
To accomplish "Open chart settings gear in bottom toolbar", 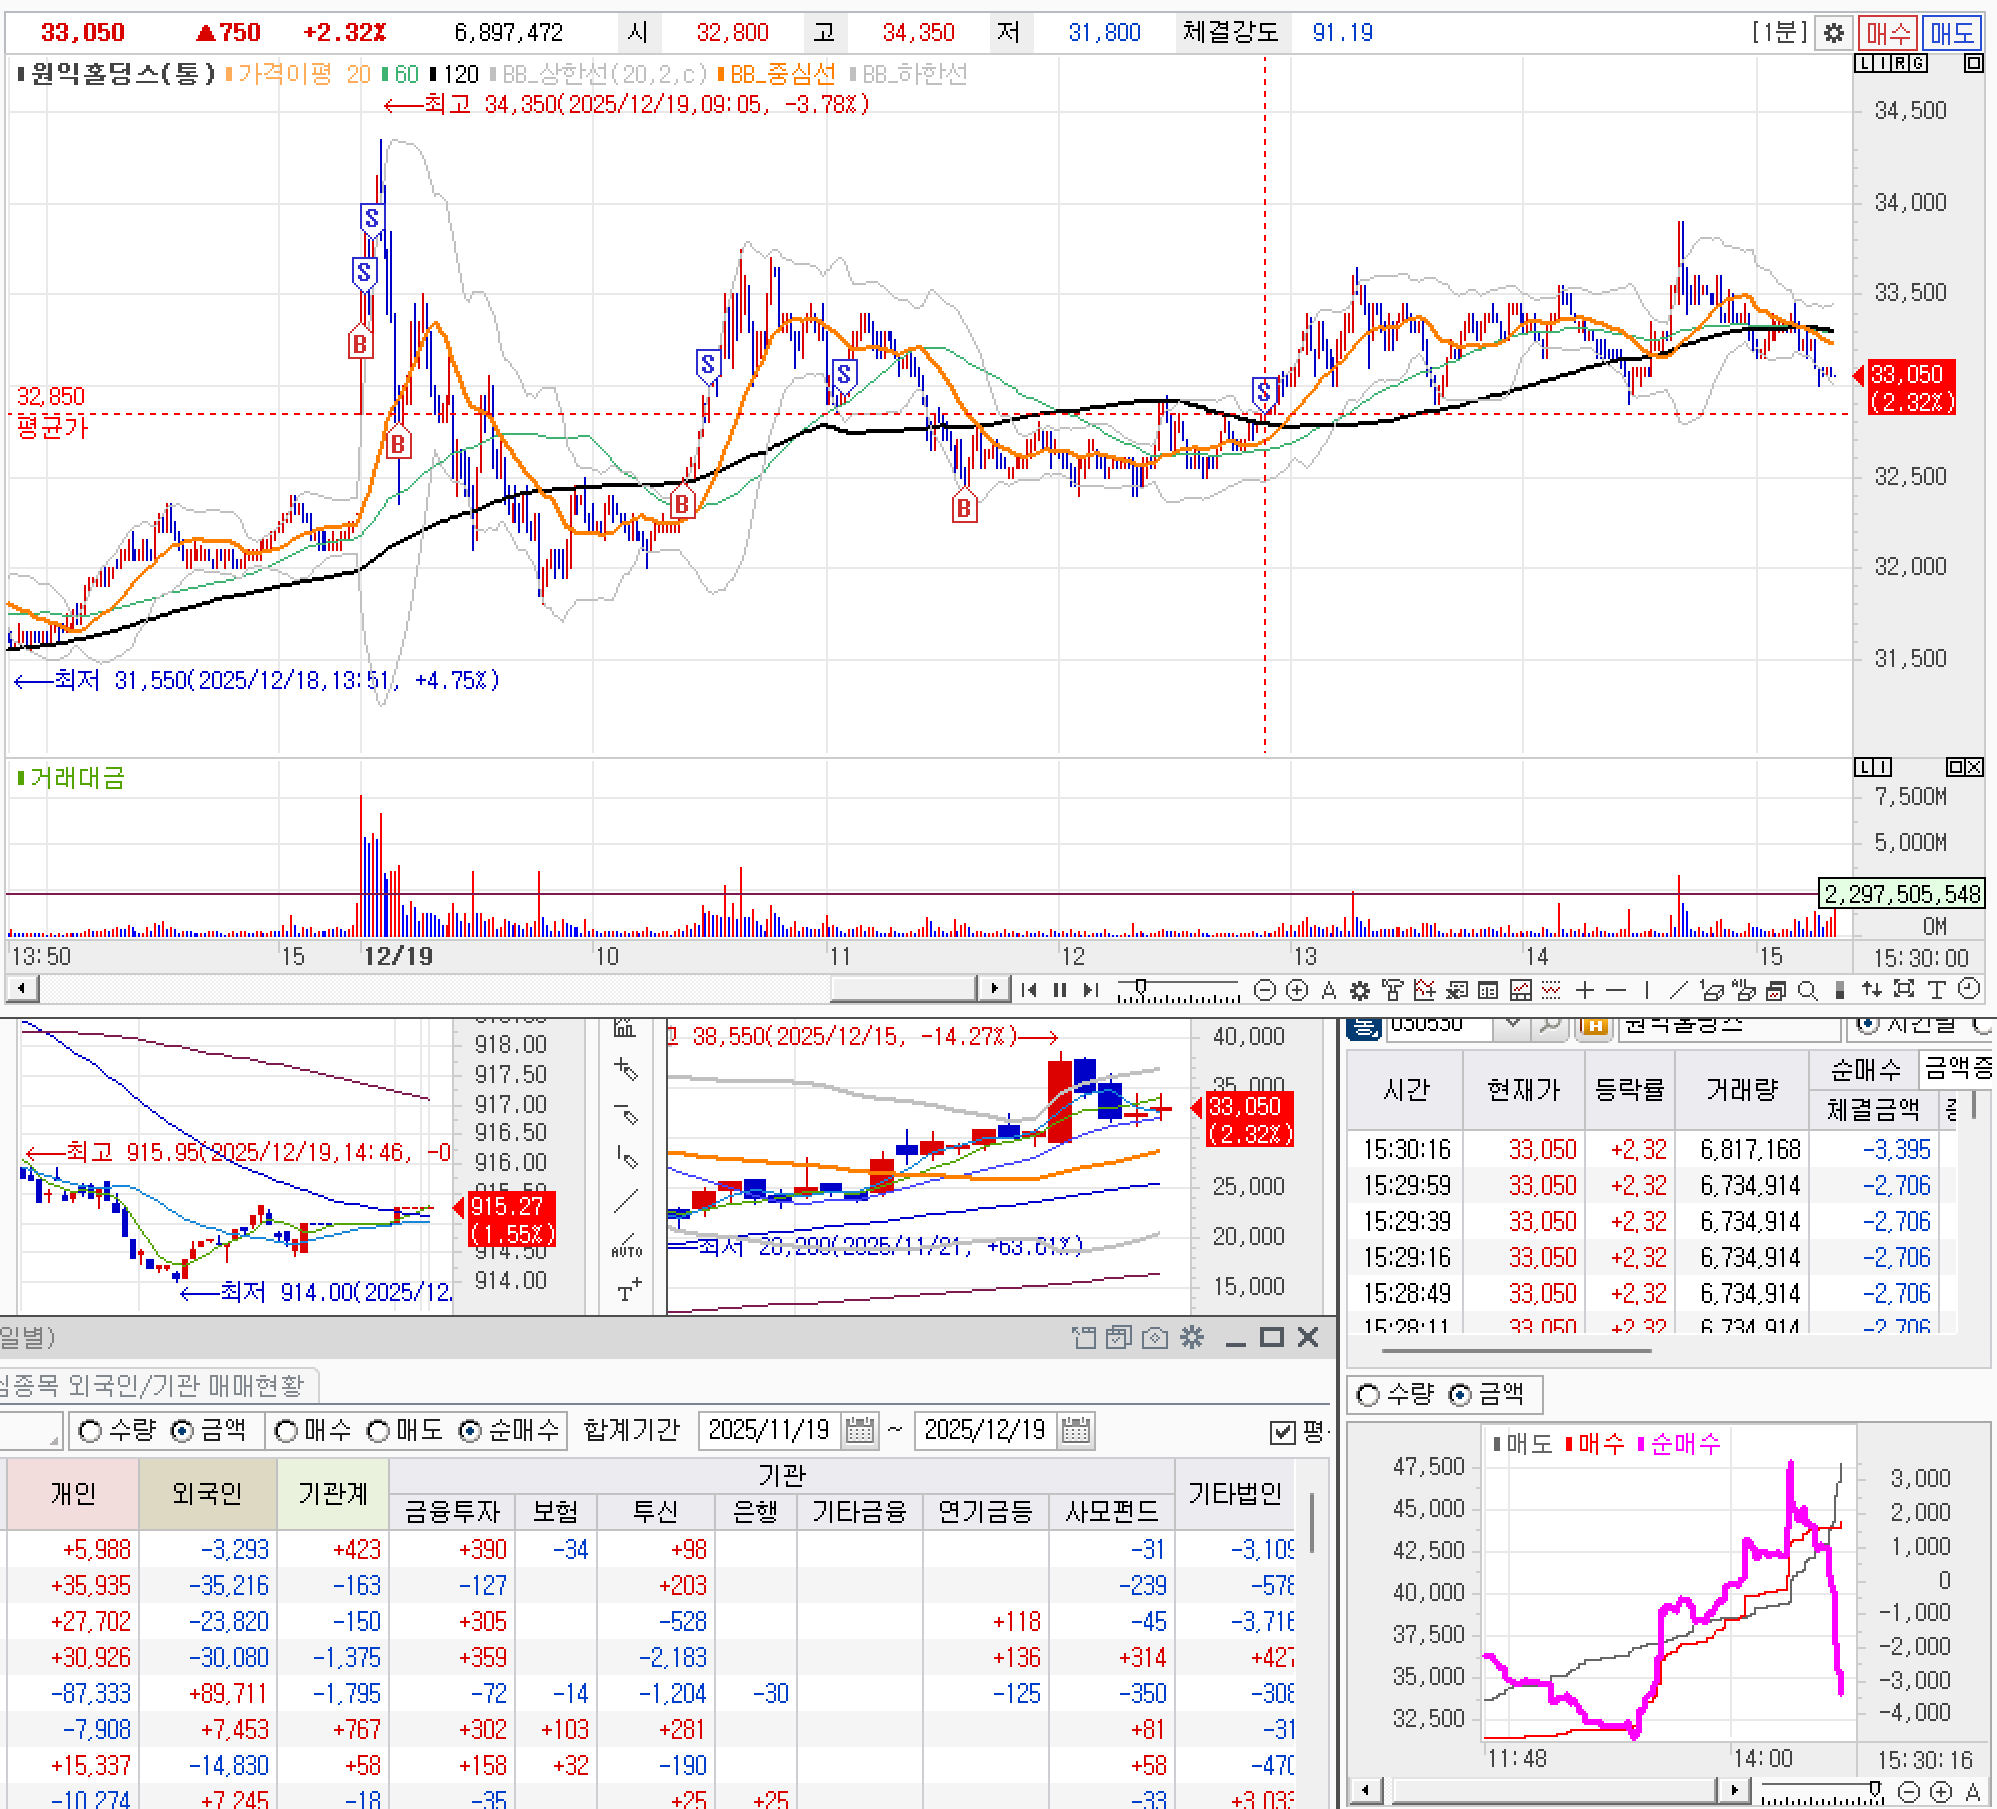I will [x=1359, y=990].
